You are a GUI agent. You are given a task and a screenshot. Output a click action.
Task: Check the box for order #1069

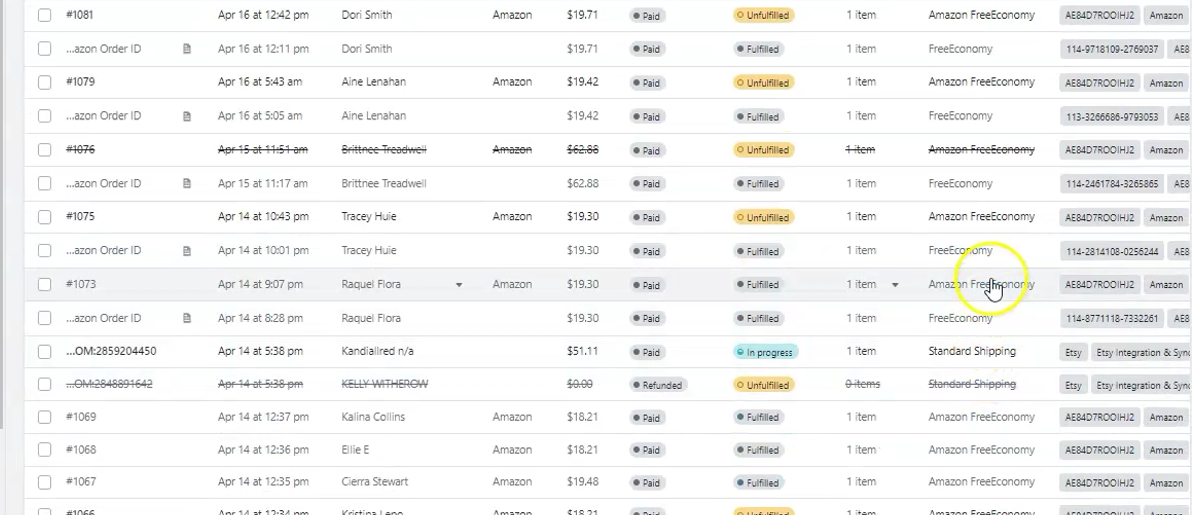coord(45,417)
